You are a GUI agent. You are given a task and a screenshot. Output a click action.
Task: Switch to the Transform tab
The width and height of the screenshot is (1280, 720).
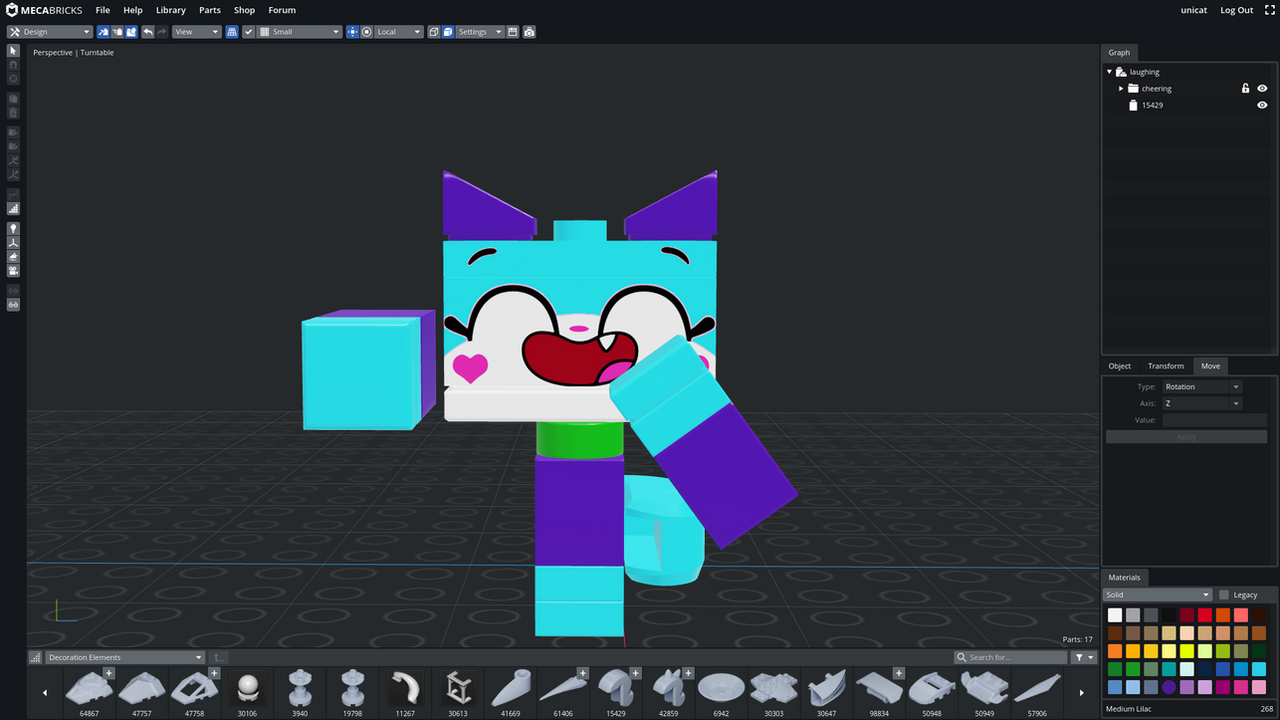[x=1166, y=366]
